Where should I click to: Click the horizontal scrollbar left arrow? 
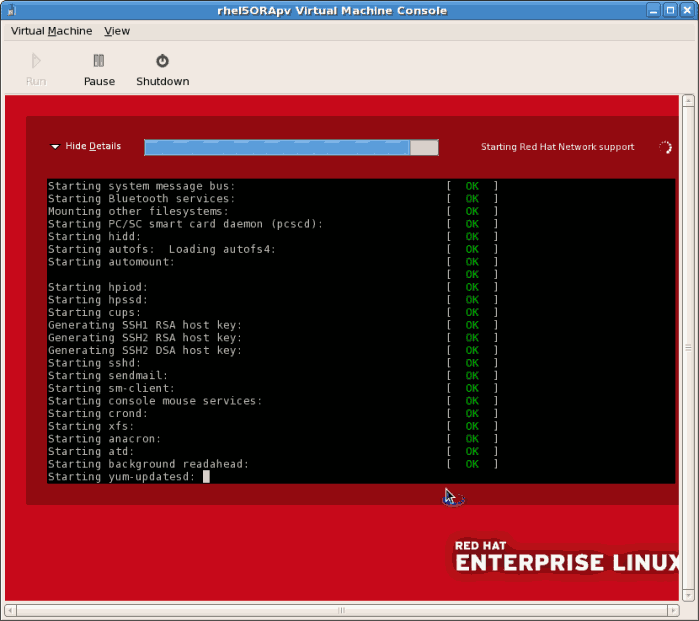(10, 609)
